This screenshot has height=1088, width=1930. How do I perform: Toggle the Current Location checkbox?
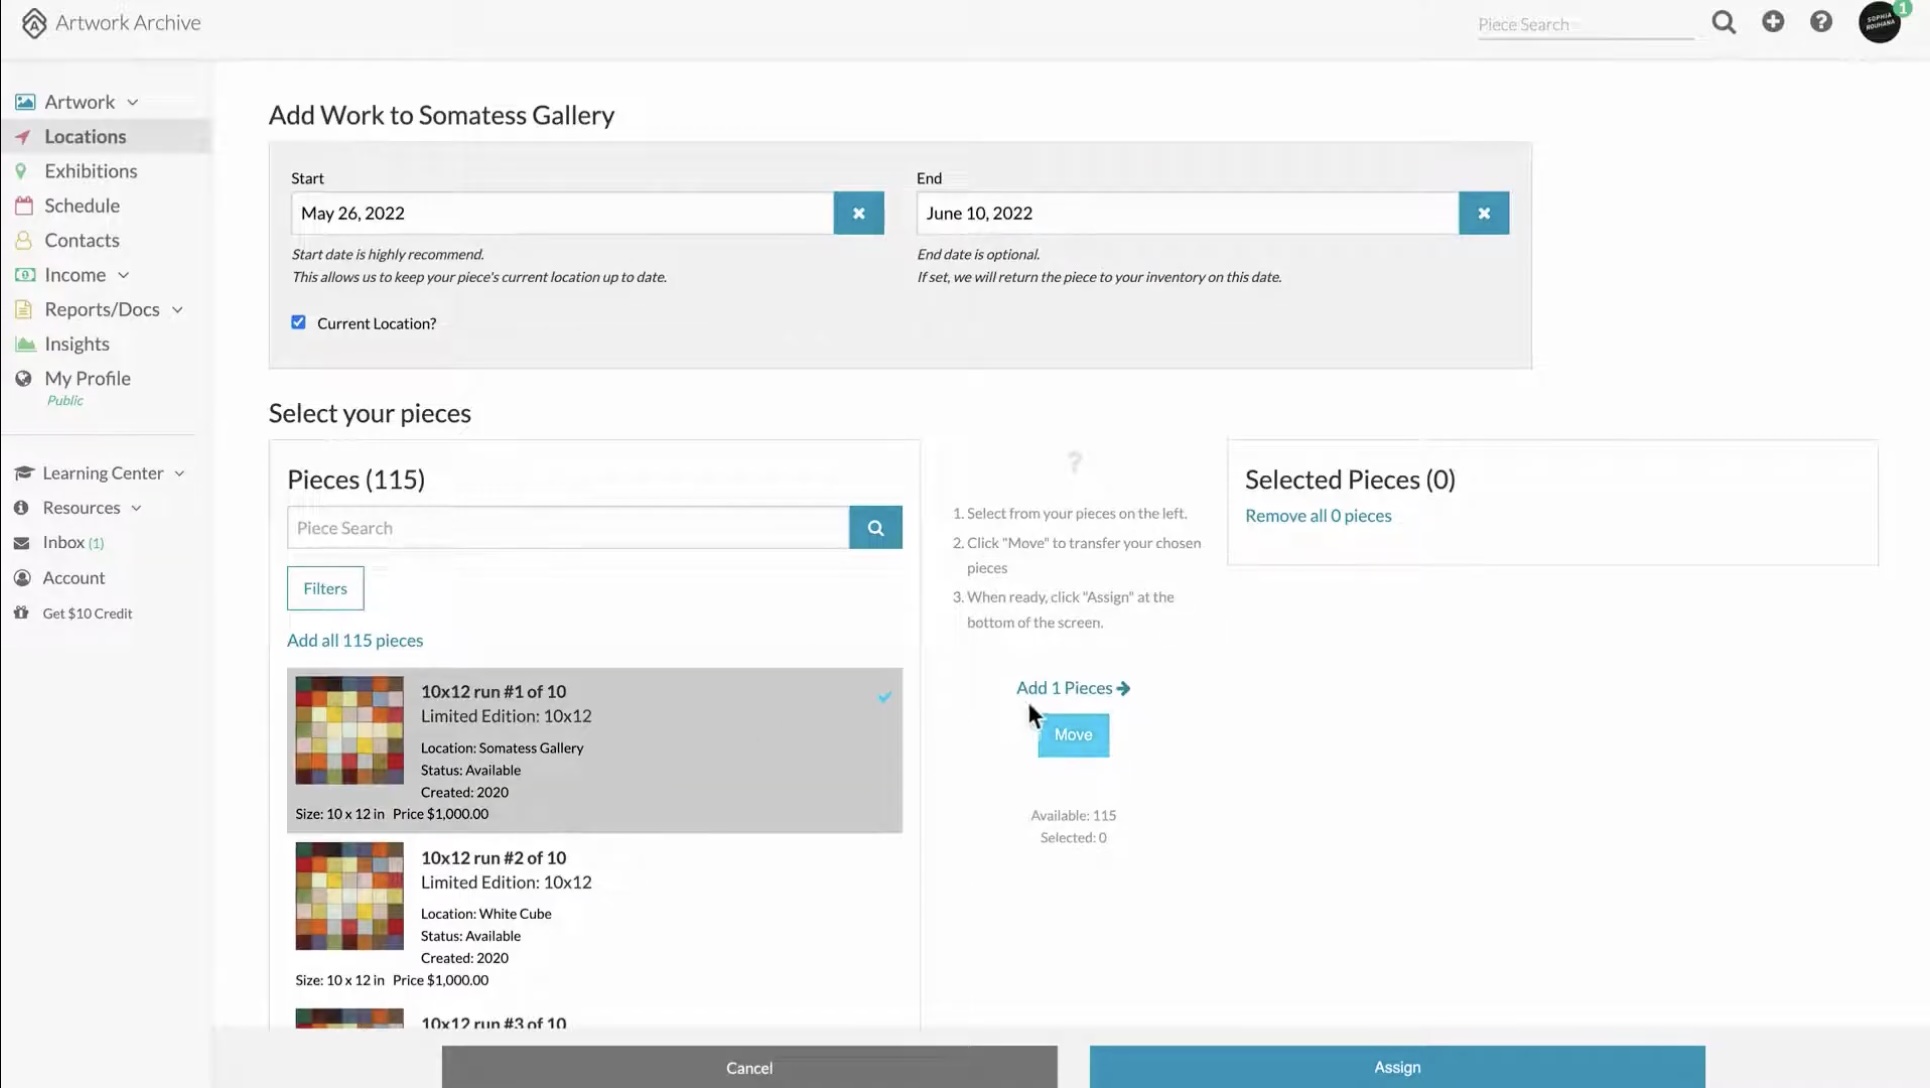298,322
